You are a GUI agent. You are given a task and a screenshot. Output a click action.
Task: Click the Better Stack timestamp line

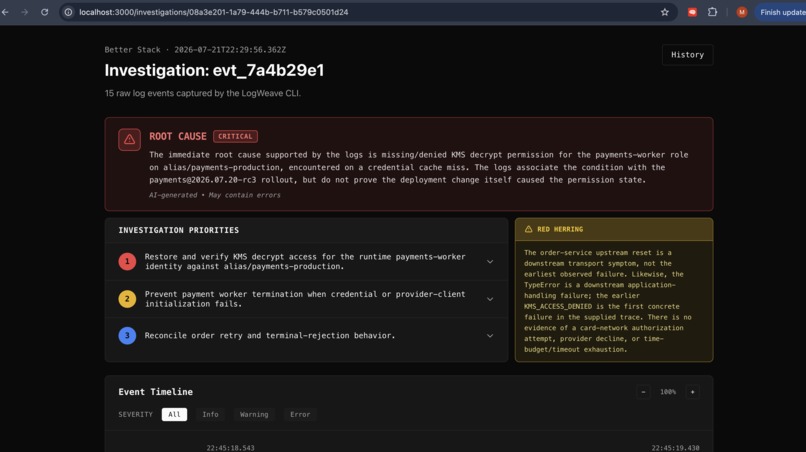[195, 50]
